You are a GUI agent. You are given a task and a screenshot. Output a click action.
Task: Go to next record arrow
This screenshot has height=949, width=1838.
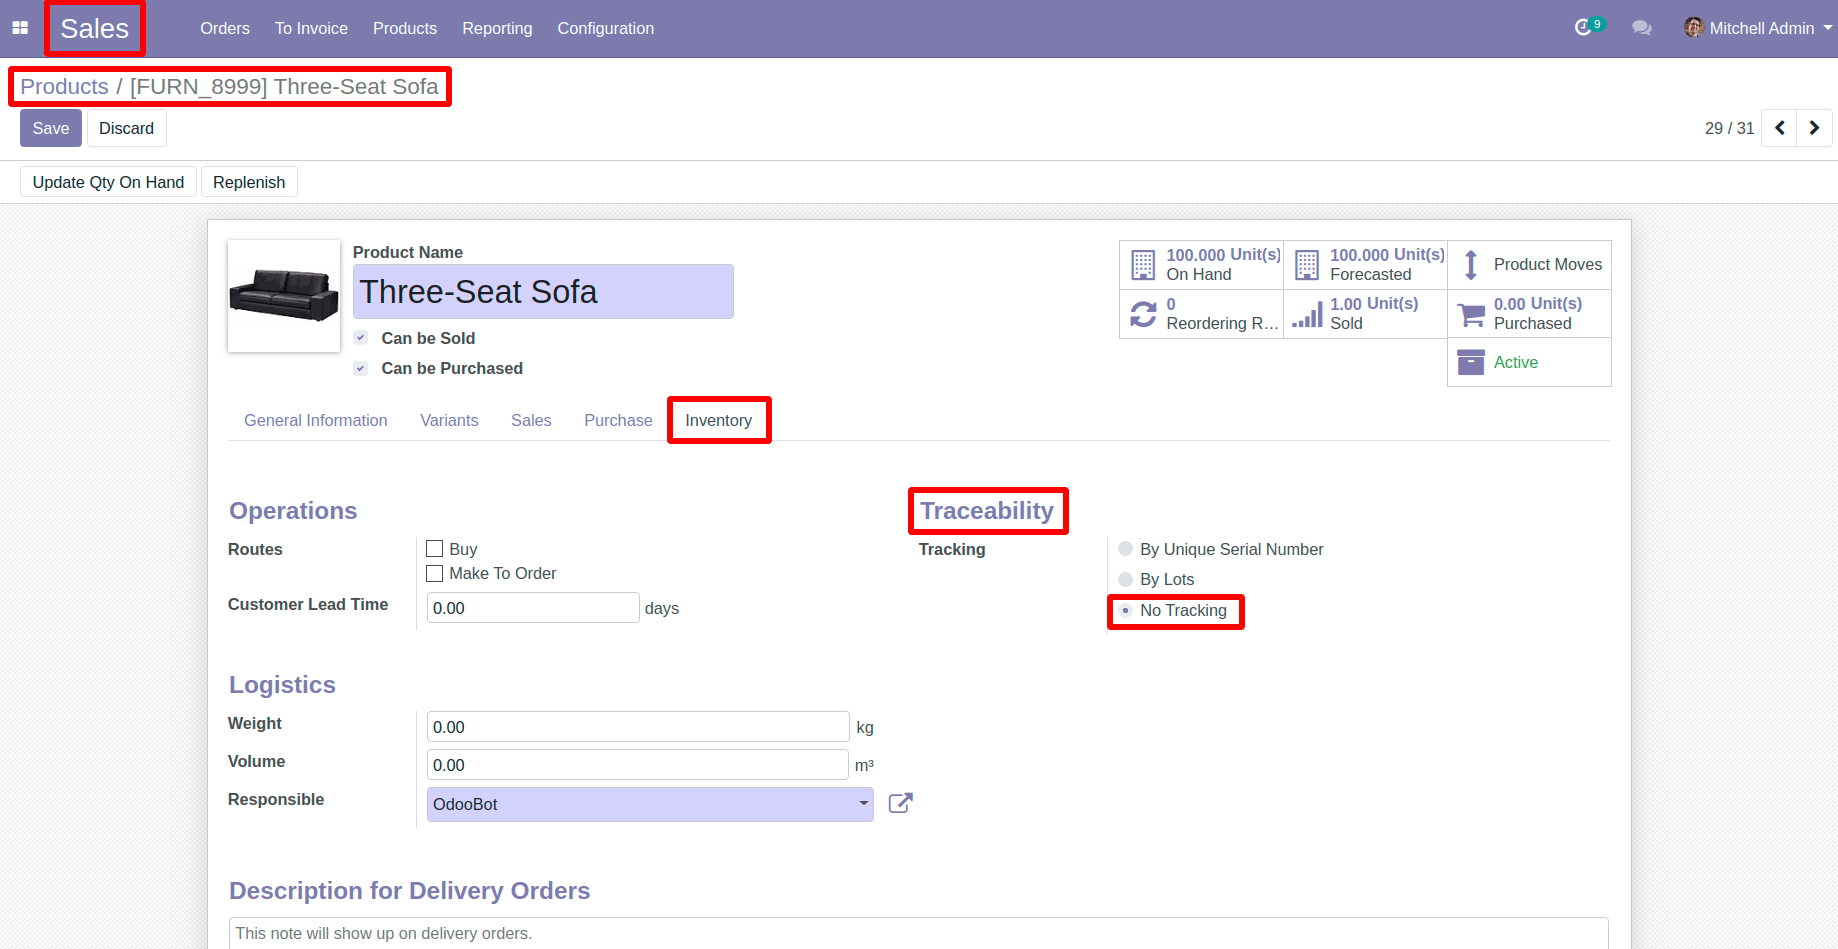(x=1814, y=128)
